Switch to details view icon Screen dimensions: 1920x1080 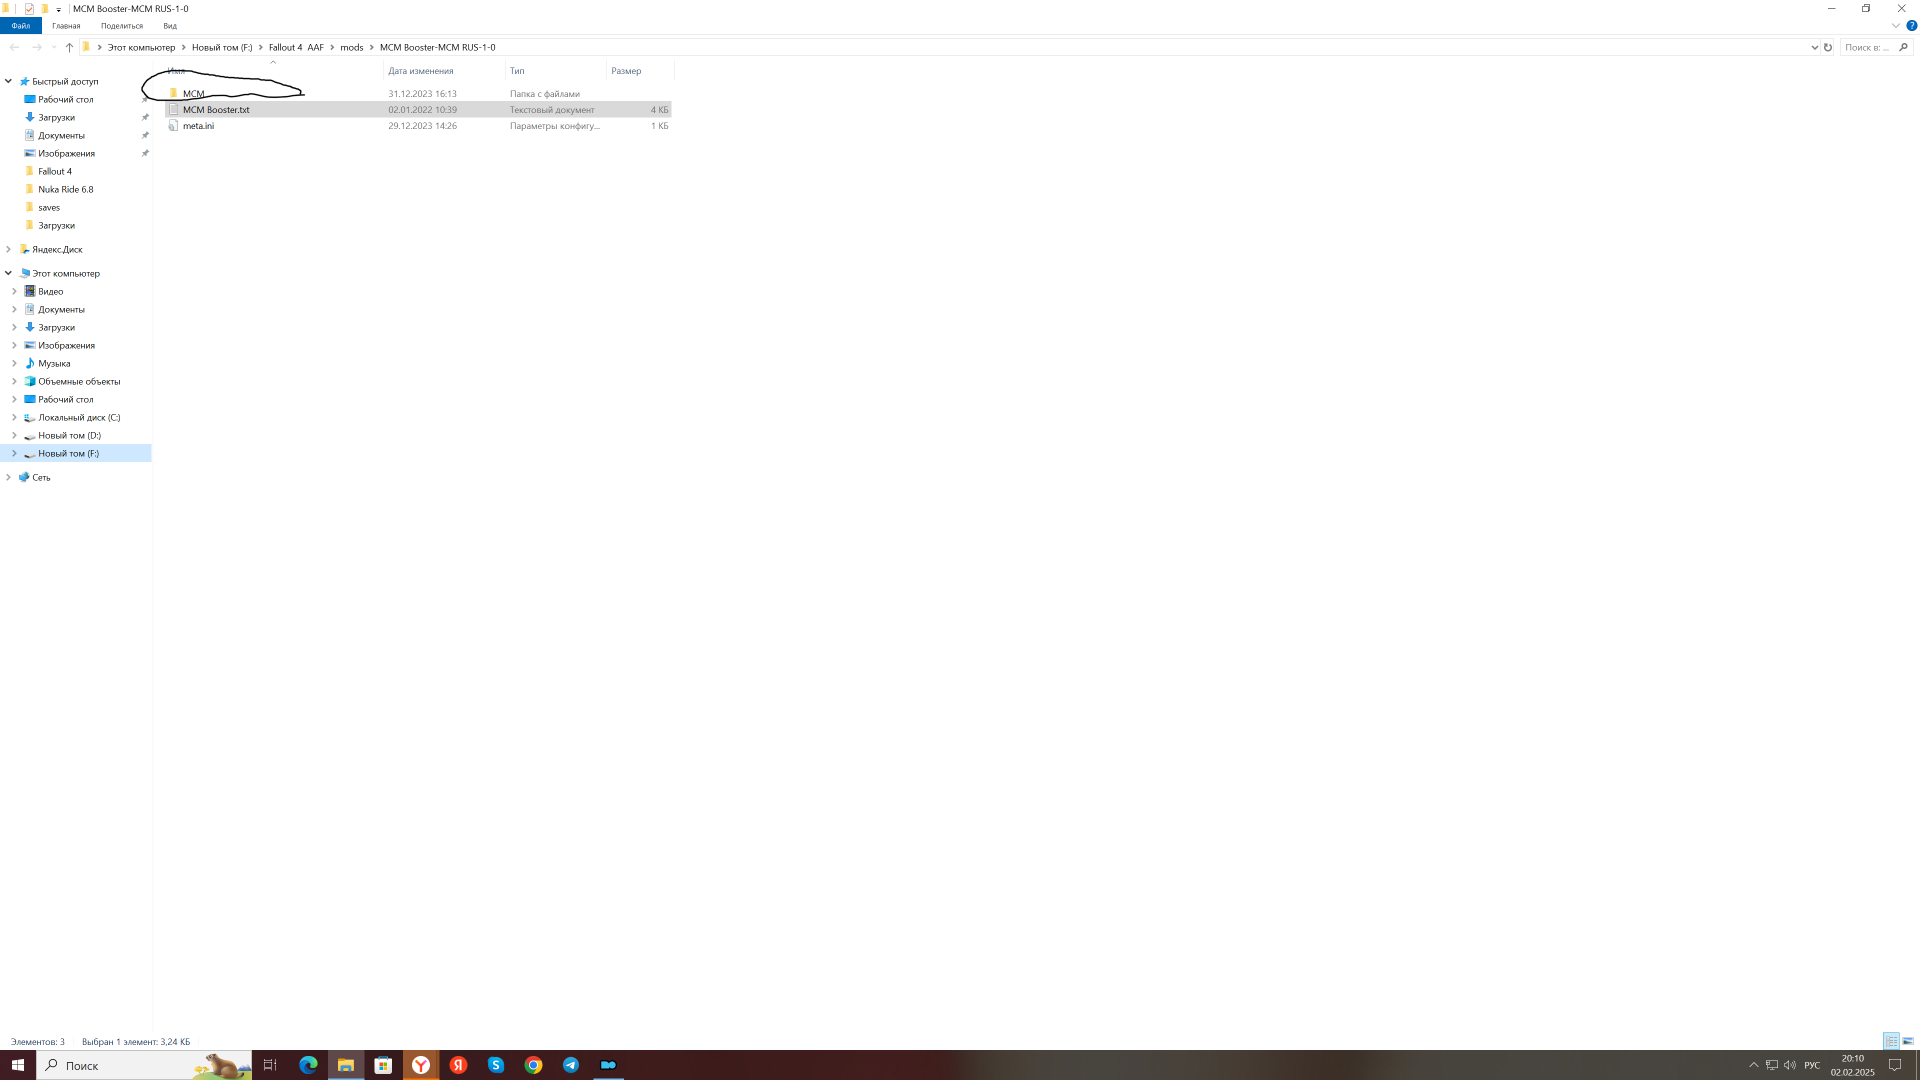pos(1891,1041)
